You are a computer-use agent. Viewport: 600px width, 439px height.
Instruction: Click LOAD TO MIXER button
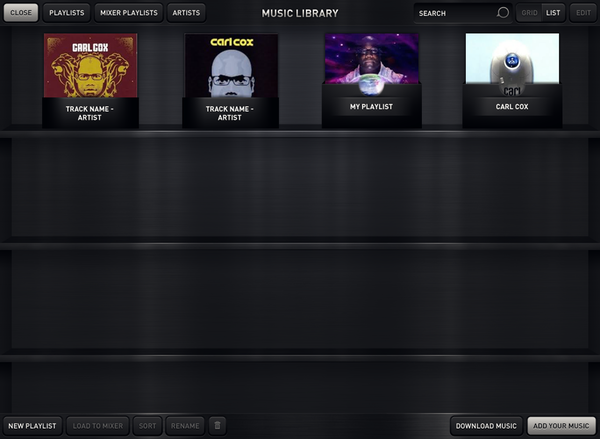pyautogui.click(x=98, y=426)
